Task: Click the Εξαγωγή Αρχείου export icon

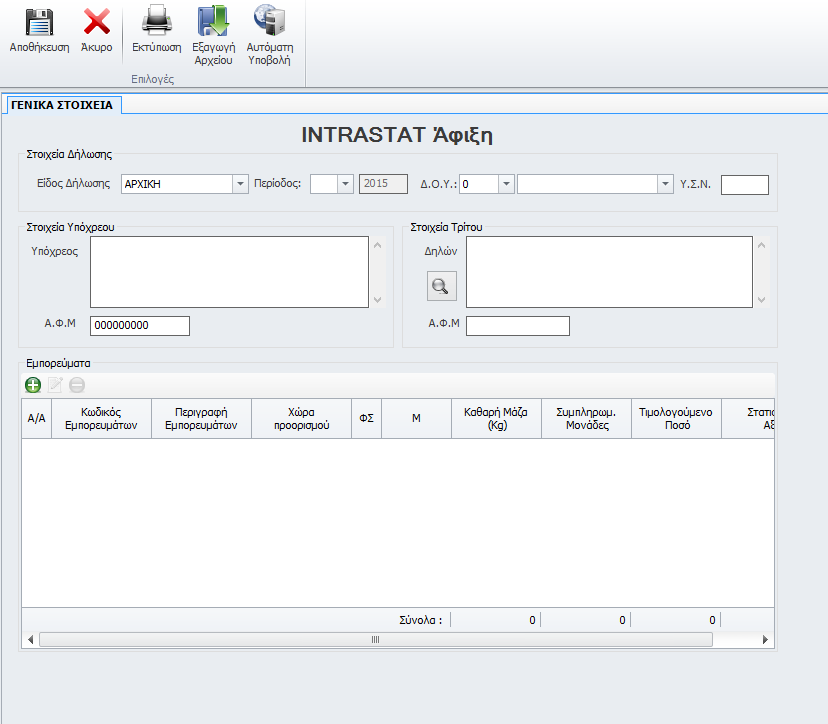Action: (x=213, y=21)
